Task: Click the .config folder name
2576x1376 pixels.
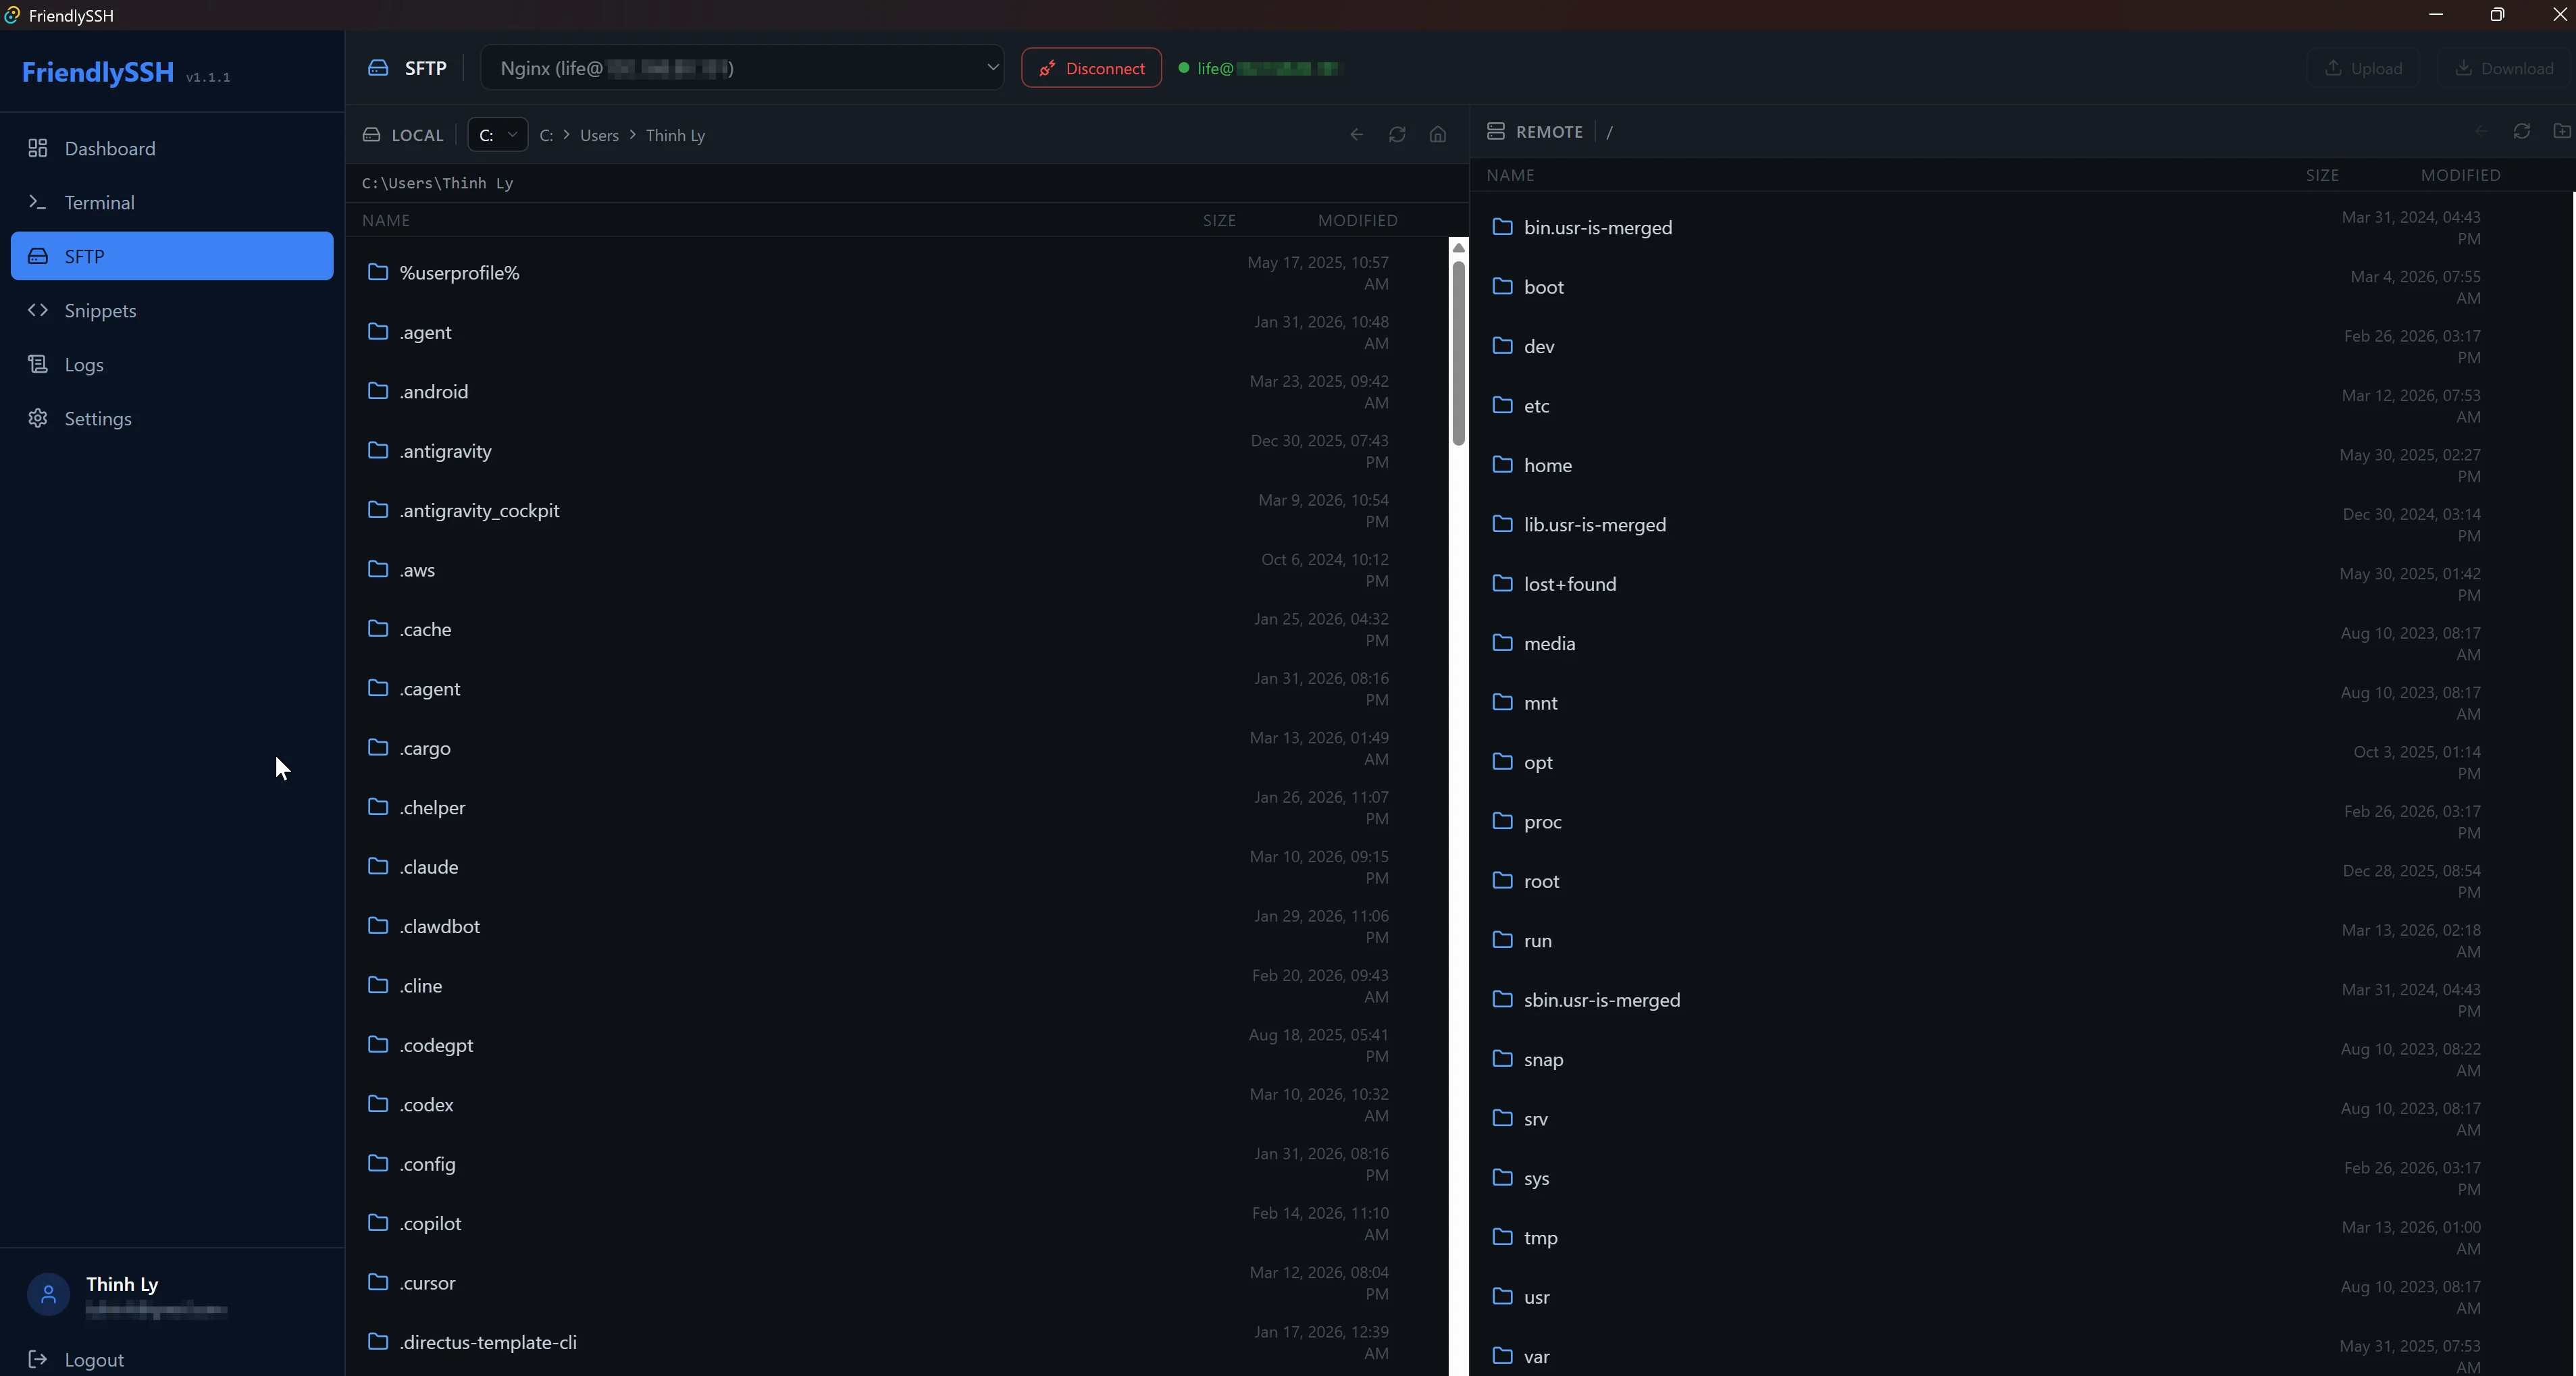Action: coord(428,1164)
